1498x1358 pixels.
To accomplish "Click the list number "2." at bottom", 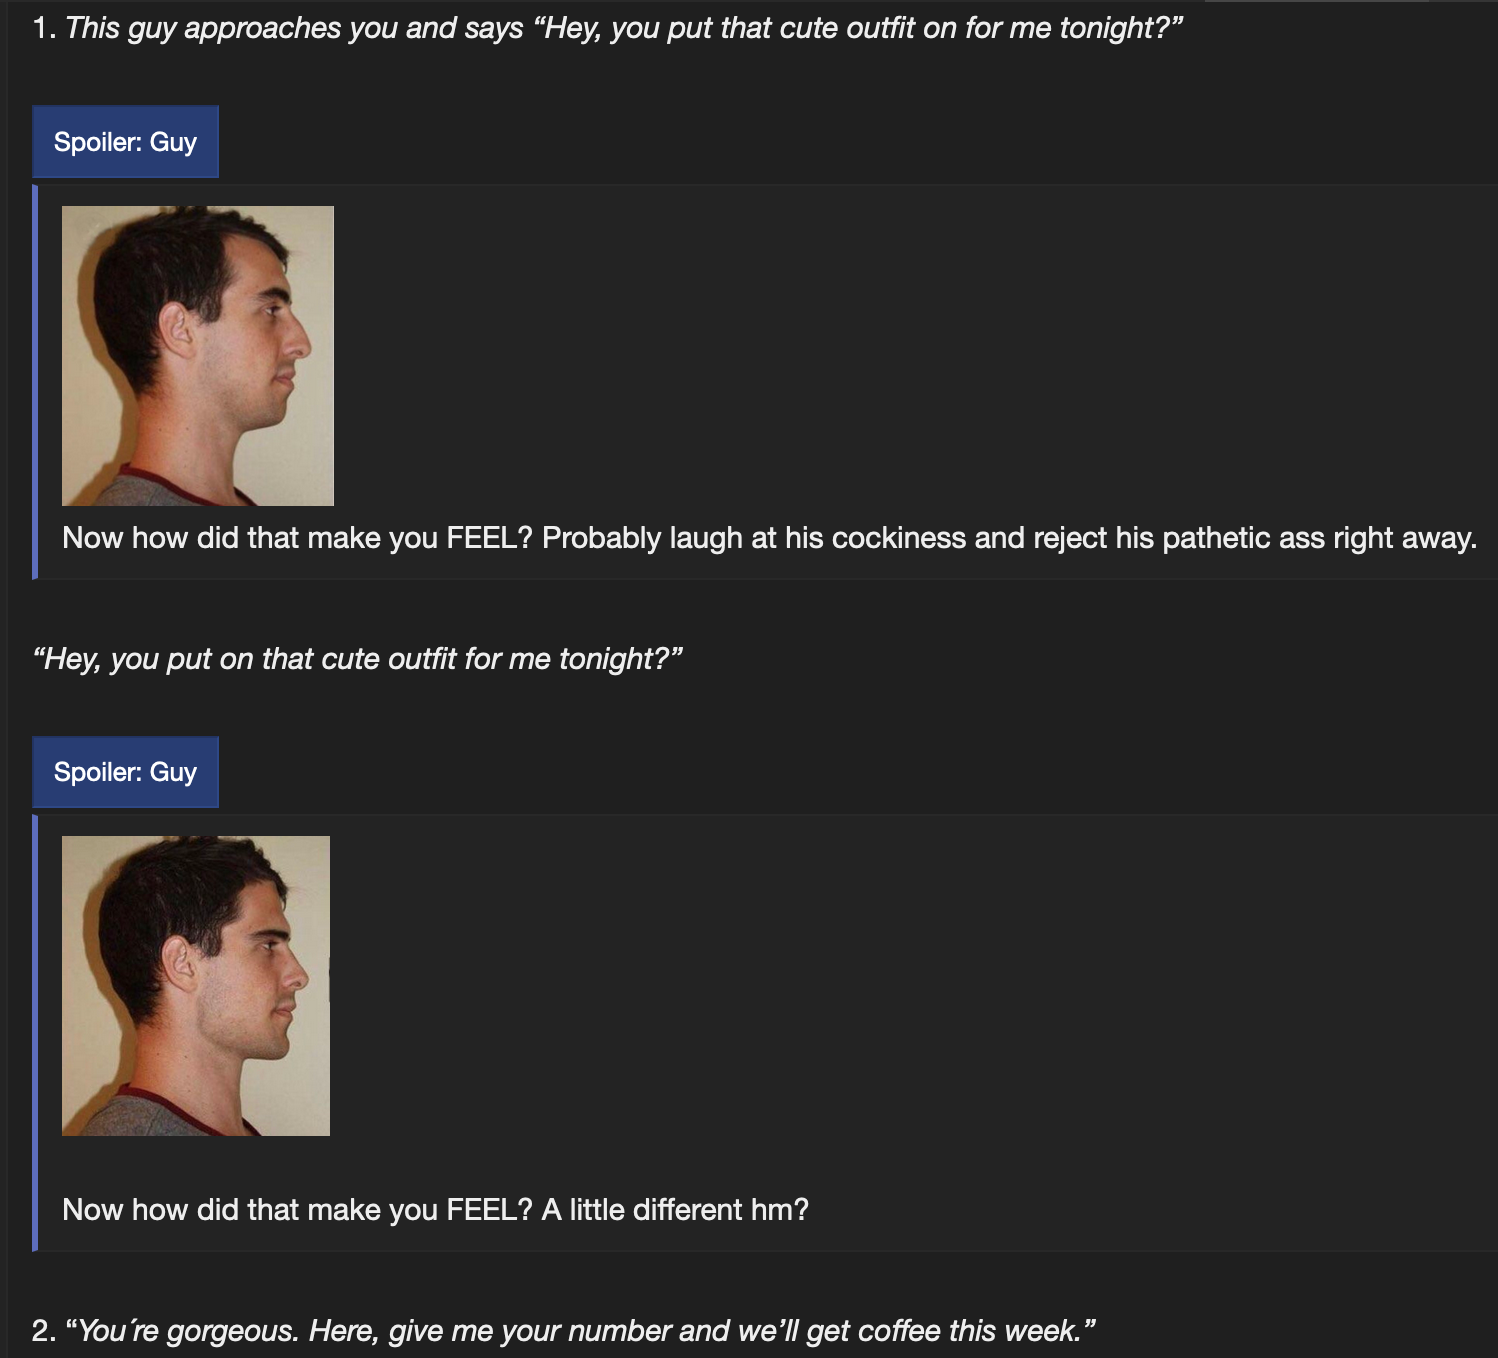I will click(43, 1331).
